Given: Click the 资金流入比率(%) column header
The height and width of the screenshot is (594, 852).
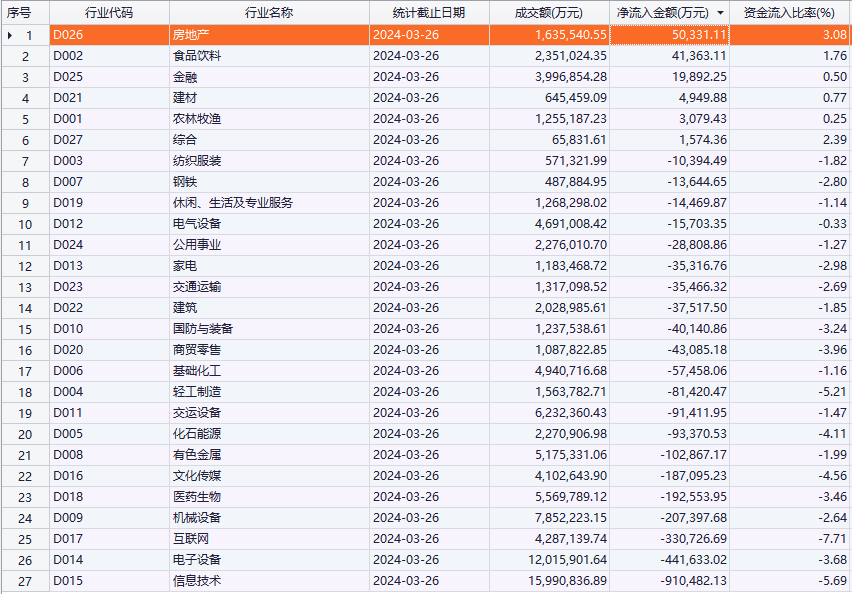Looking at the screenshot, I should click(x=790, y=13).
